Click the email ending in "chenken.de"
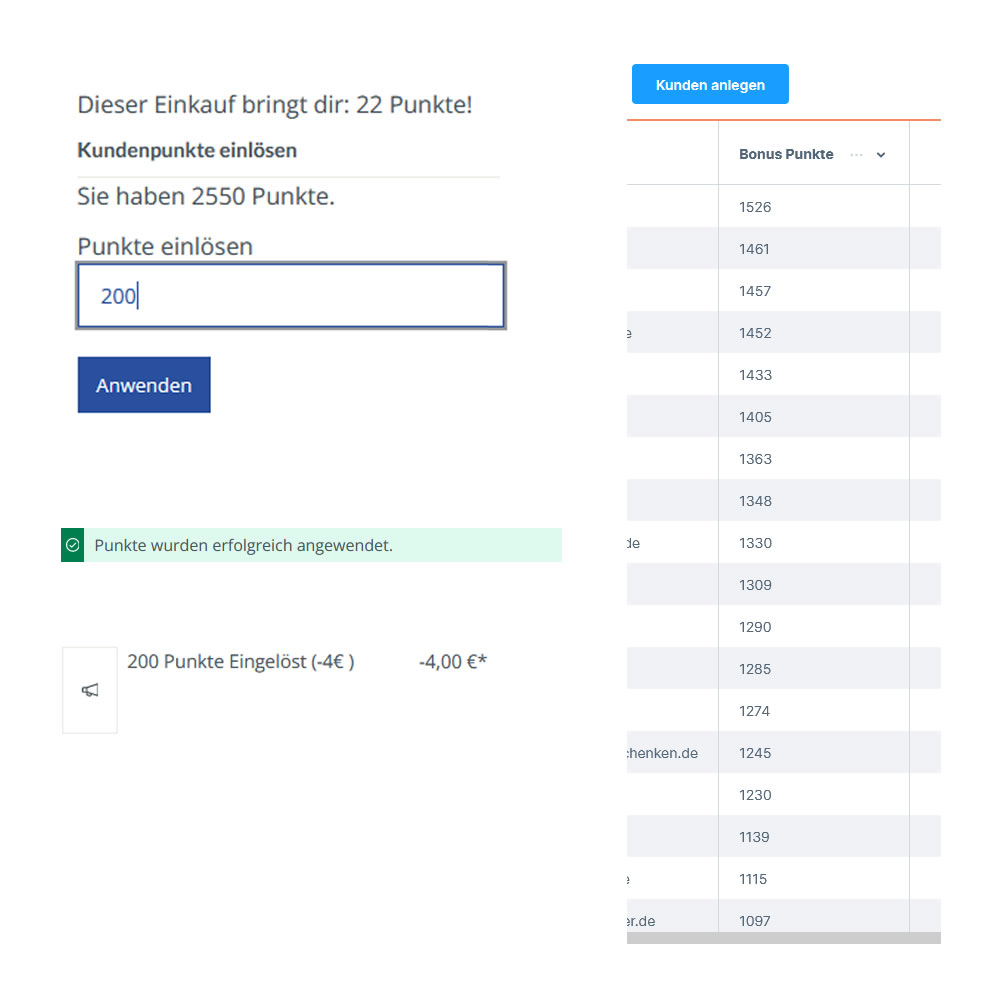The image size is (1000, 1000). [x=662, y=753]
